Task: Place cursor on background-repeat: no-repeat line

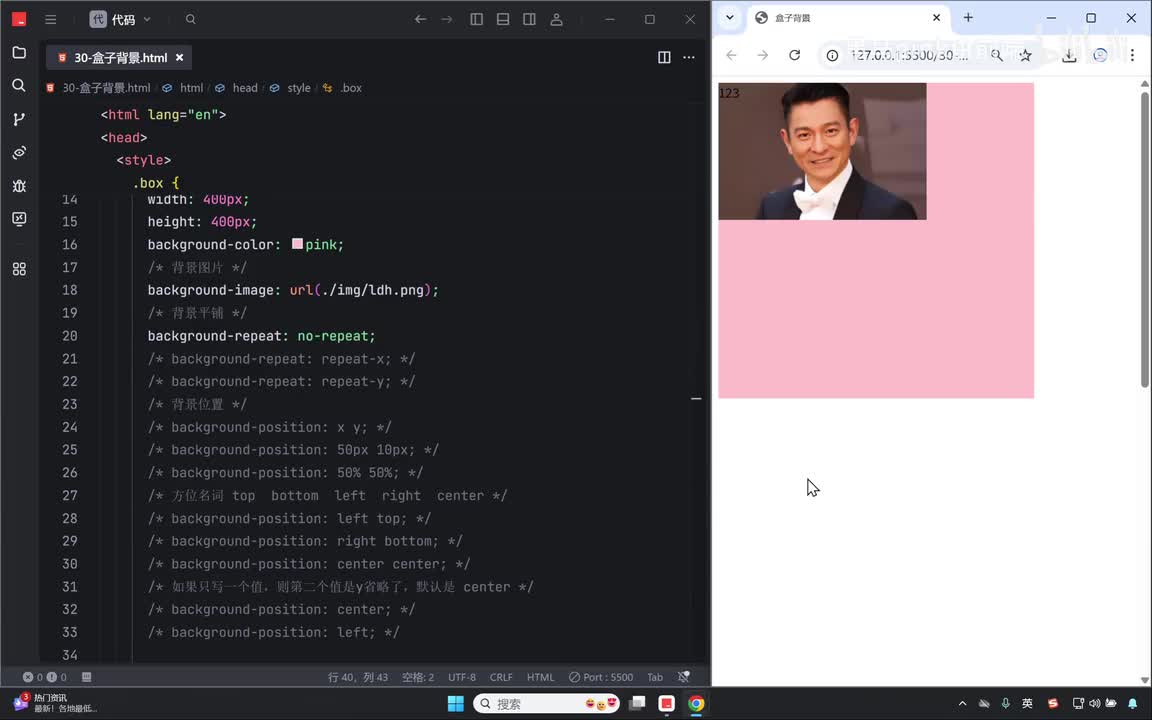Action: 262,336
